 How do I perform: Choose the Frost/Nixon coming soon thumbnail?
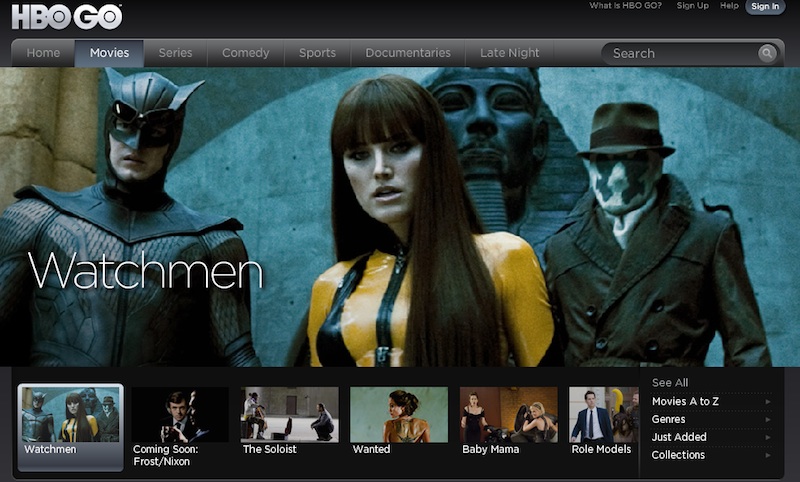coord(180,415)
